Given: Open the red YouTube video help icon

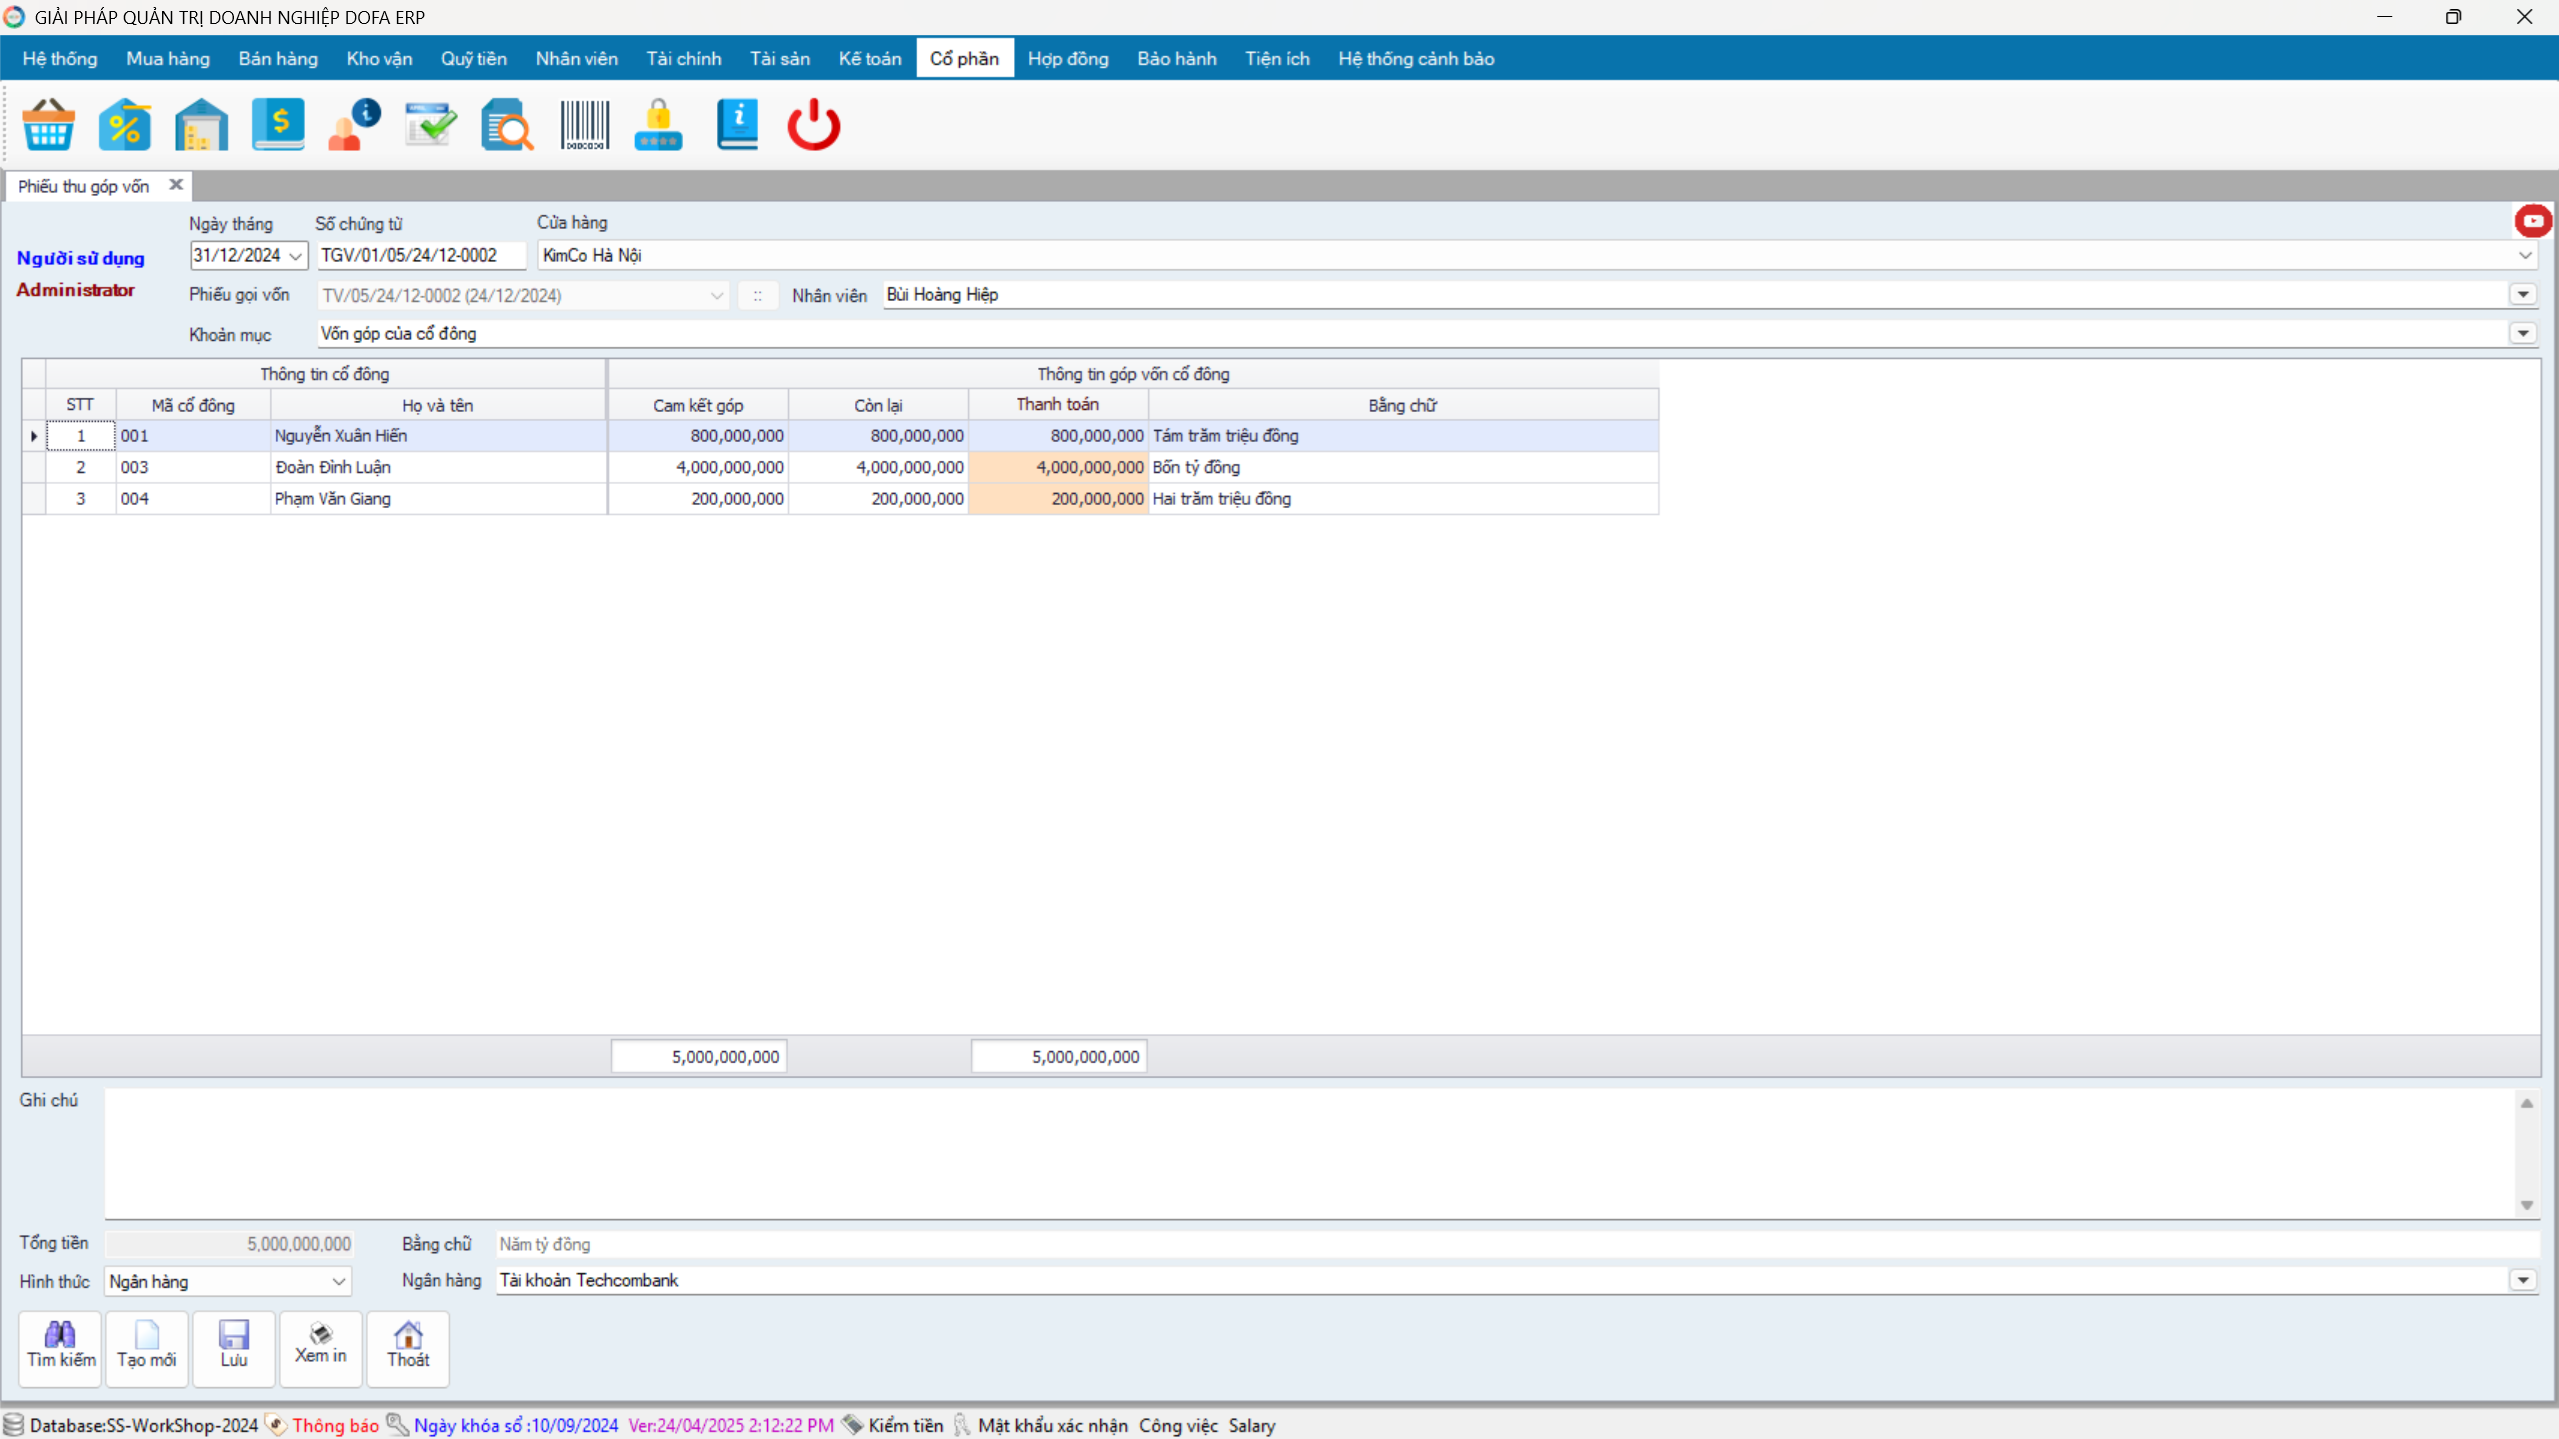Looking at the screenshot, I should (x=2533, y=221).
